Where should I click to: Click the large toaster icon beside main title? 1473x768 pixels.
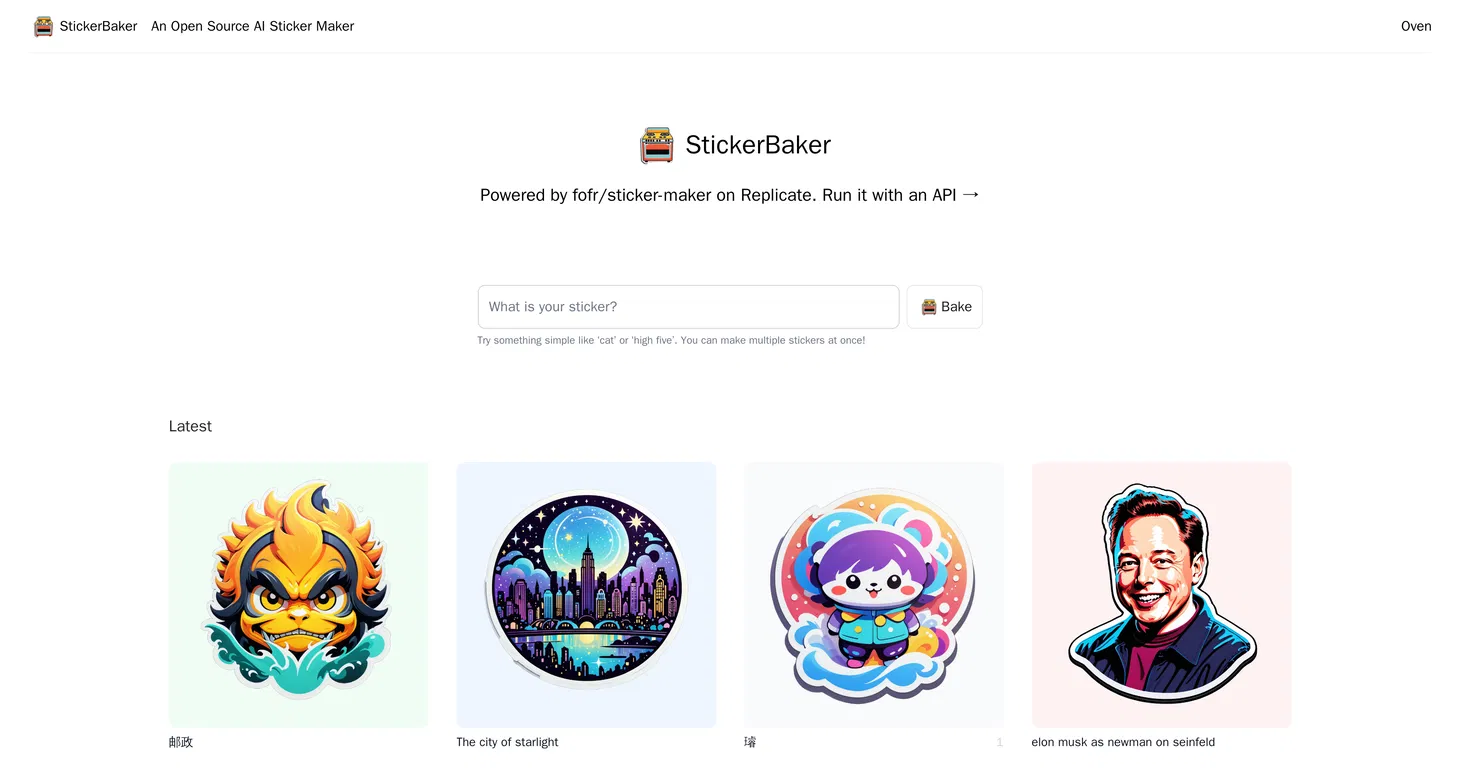tap(657, 146)
